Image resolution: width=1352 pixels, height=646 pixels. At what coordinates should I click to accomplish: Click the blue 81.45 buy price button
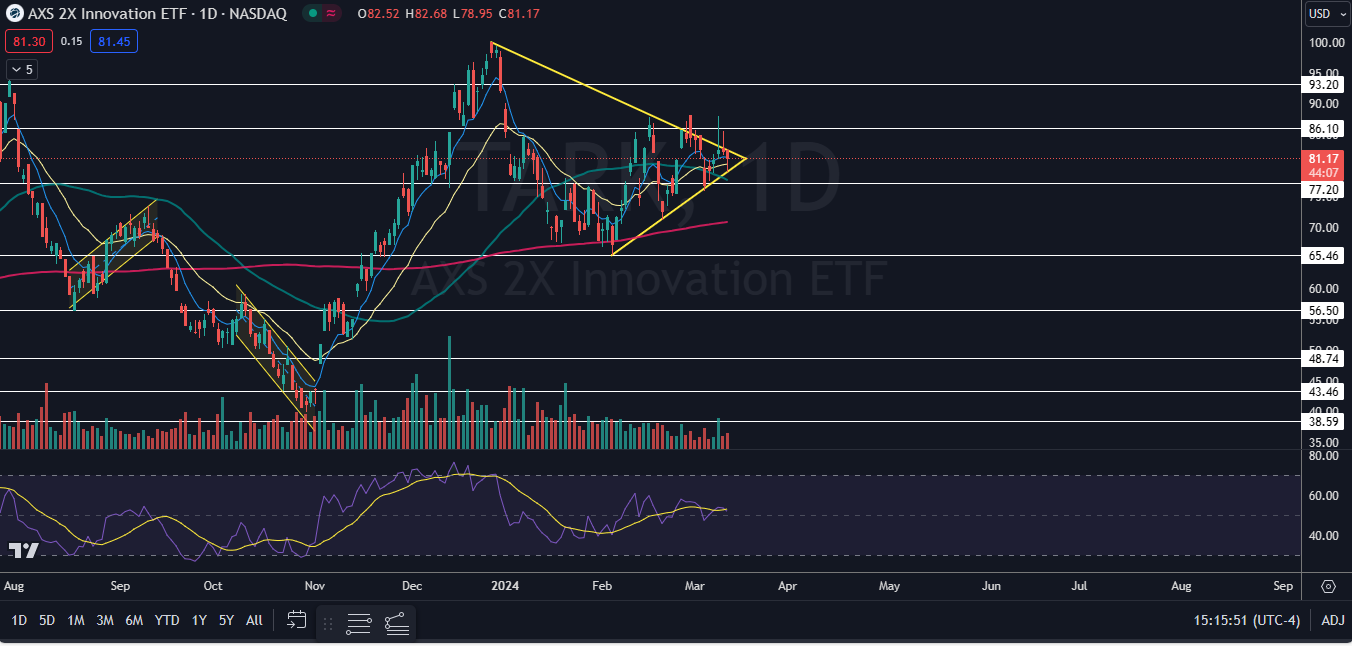click(114, 41)
